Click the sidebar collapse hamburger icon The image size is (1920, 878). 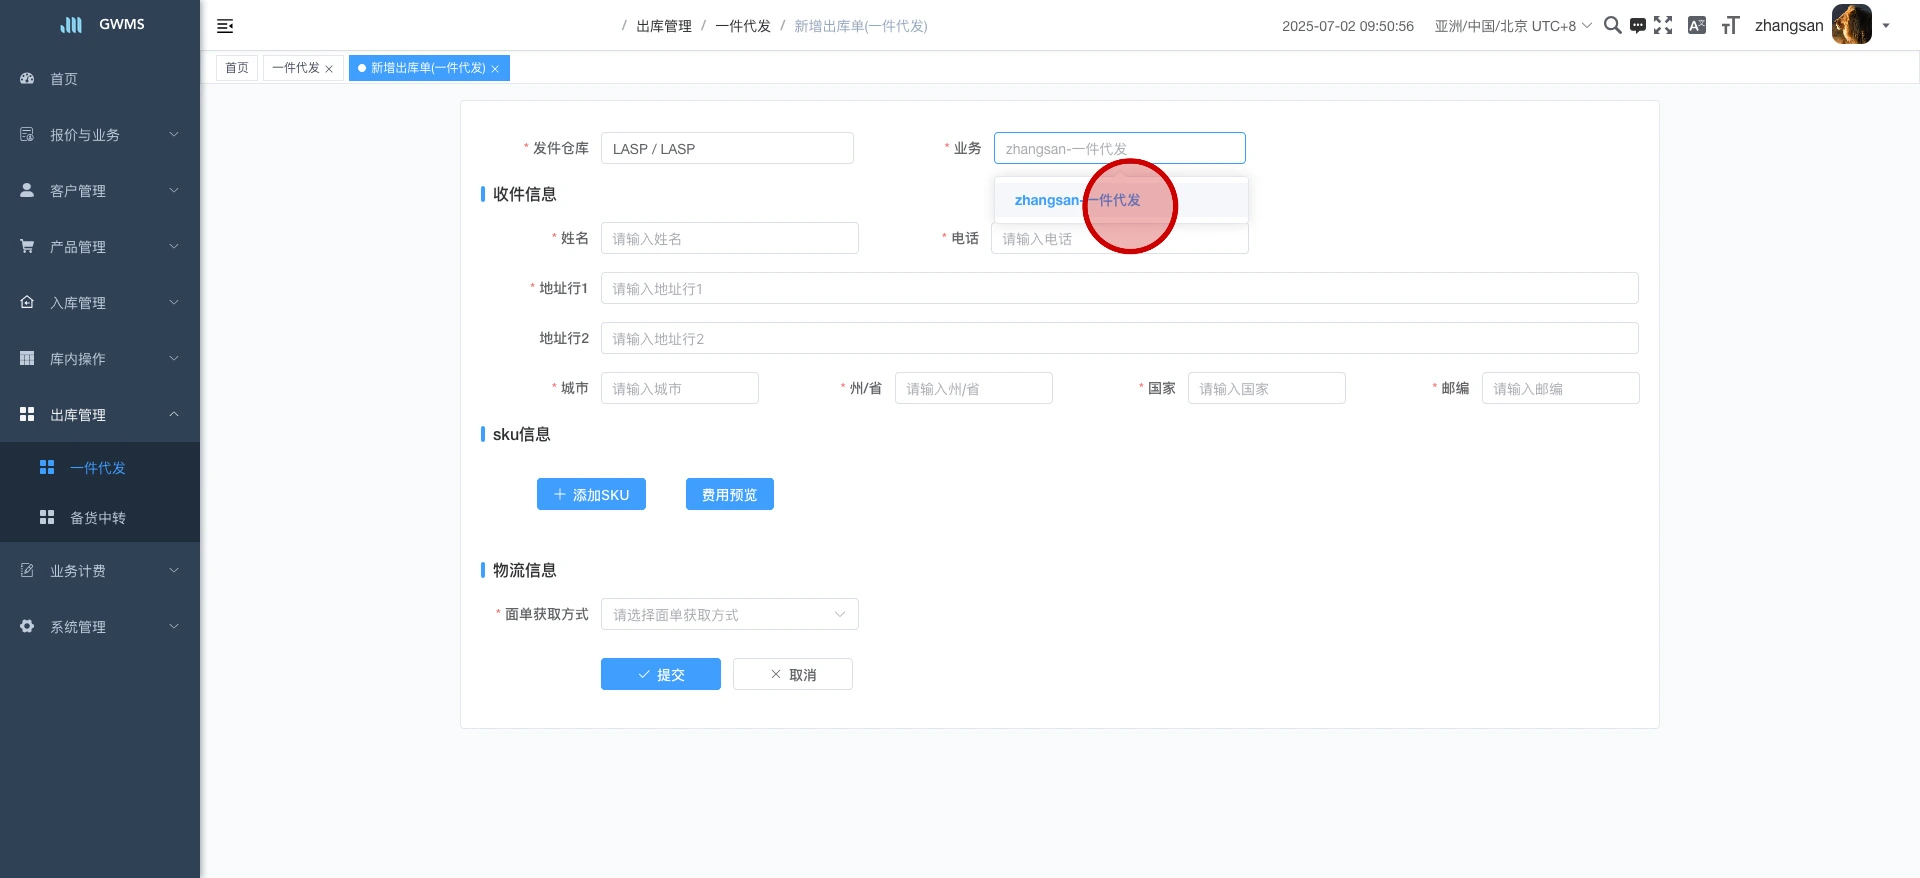pos(225,26)
